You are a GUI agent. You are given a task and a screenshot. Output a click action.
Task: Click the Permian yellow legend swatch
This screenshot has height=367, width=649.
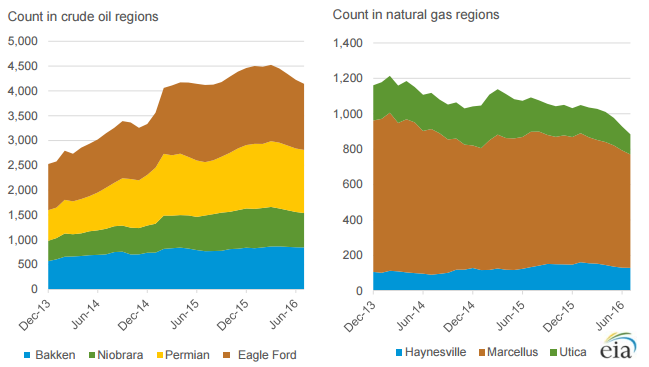point(160,355)
